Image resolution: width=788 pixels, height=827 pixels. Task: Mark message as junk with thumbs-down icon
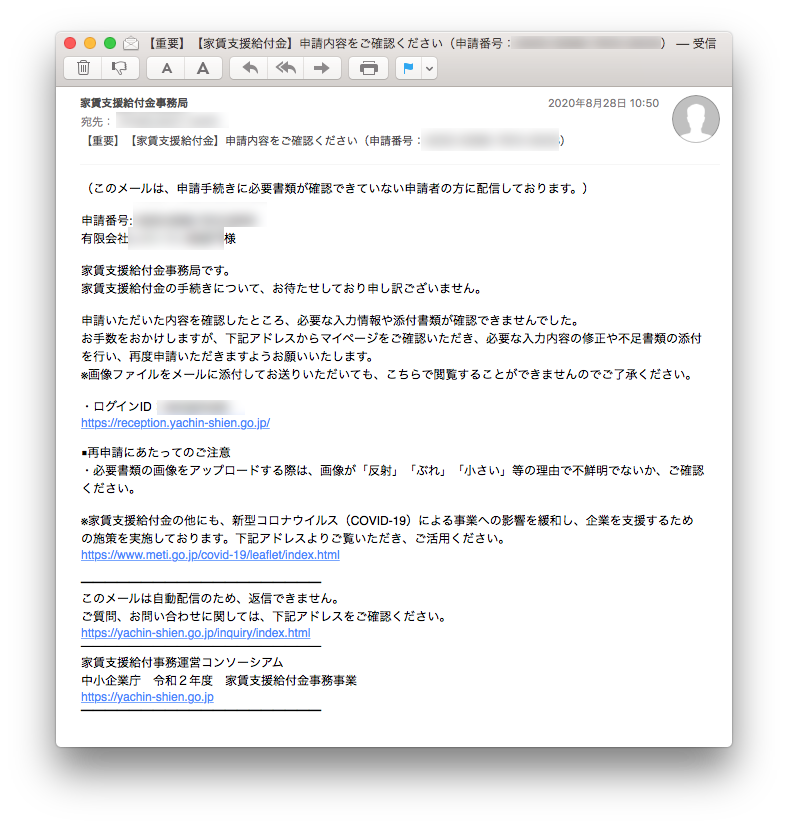coord(118,68)
